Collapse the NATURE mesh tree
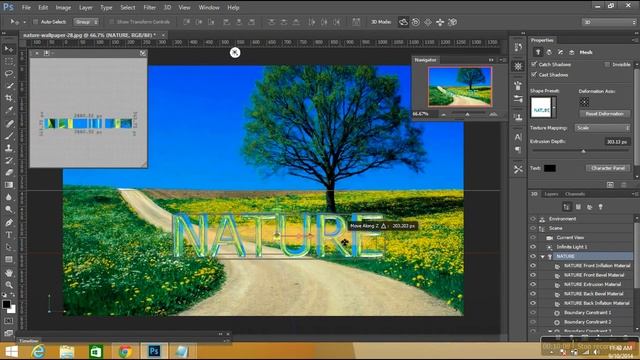Viewport: 640px width, 360px height. [x=542, y=257]
